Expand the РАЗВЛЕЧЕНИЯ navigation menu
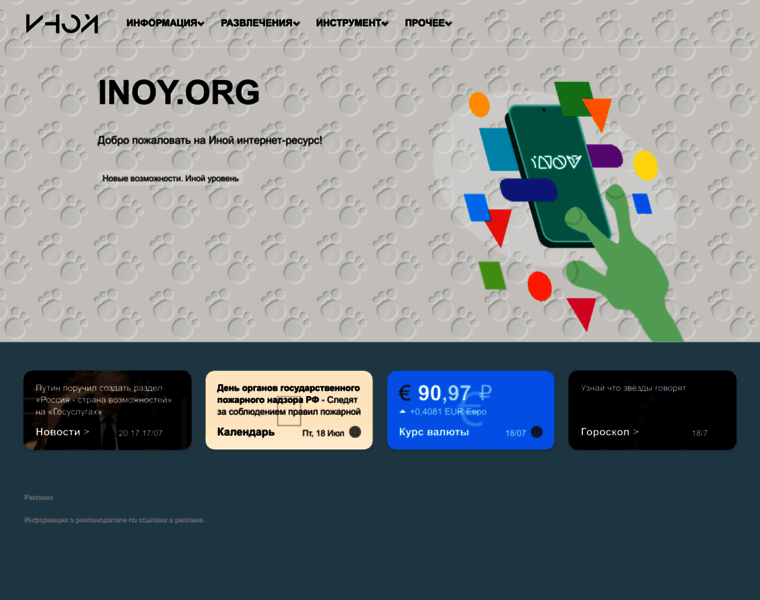The width and height of the screenshot is (760, 600). pos(260,23)
